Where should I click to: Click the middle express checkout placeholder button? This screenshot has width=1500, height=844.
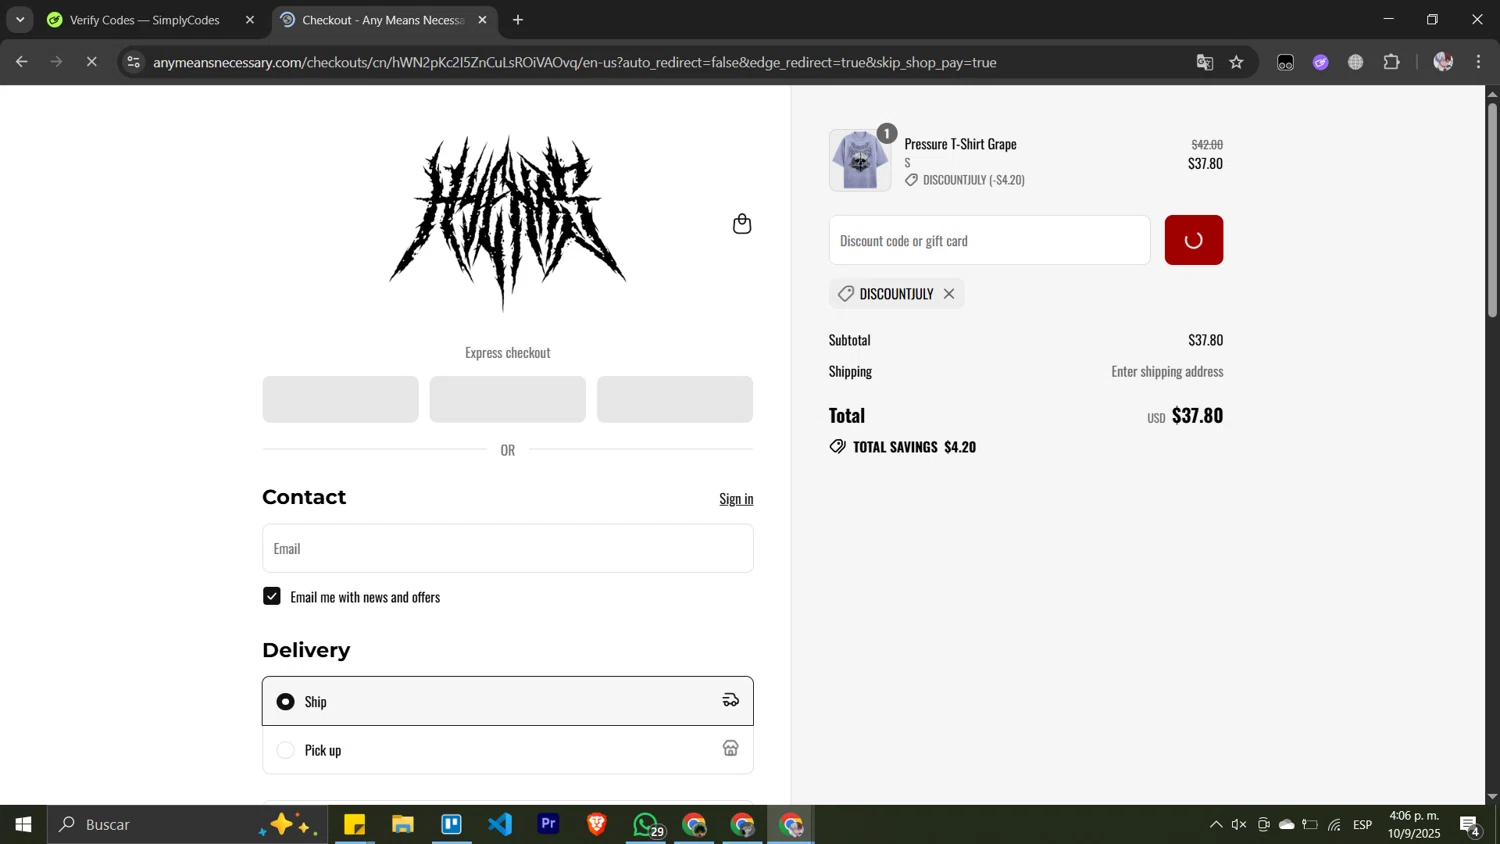[508, 399]
